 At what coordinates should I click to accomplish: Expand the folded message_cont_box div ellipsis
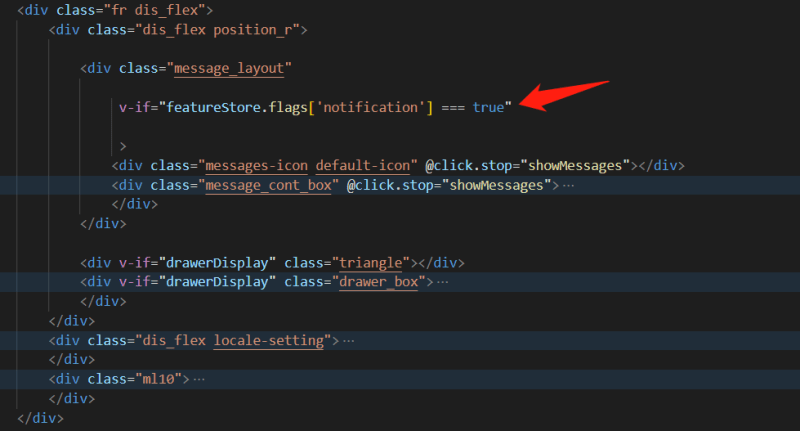coord(568,186)
